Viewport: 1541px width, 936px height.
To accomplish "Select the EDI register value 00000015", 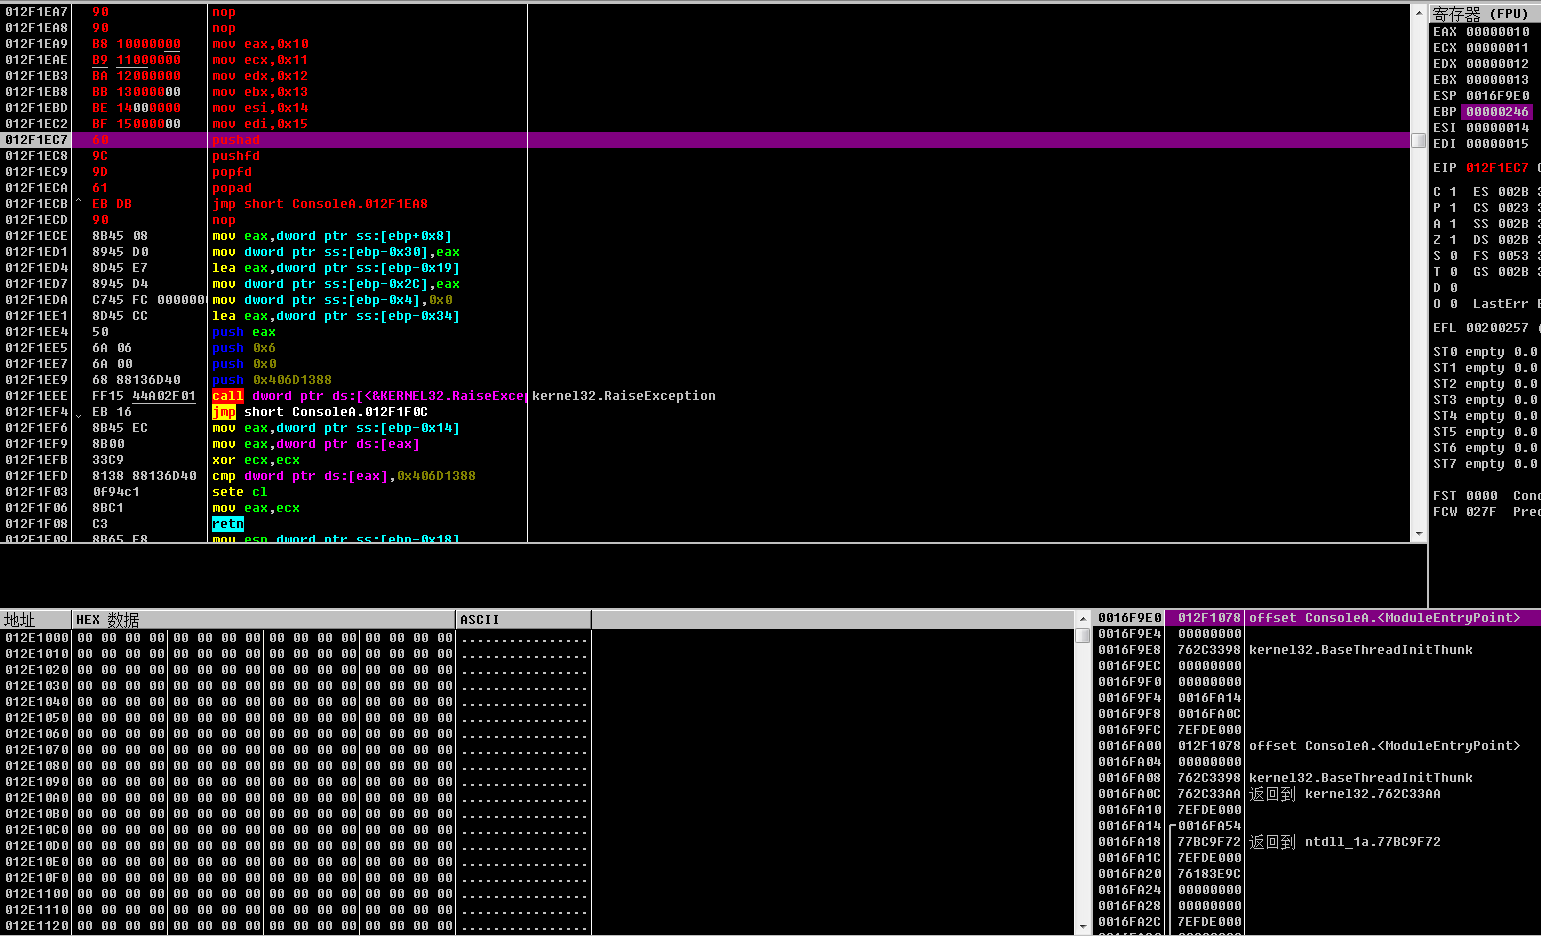I will click(x=1497, y=144).
